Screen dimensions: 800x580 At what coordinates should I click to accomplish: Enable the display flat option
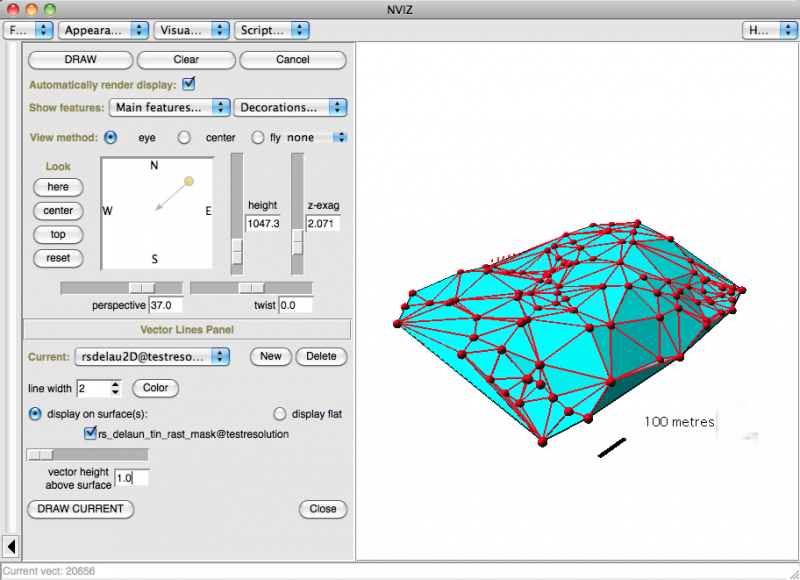point(280,414)
